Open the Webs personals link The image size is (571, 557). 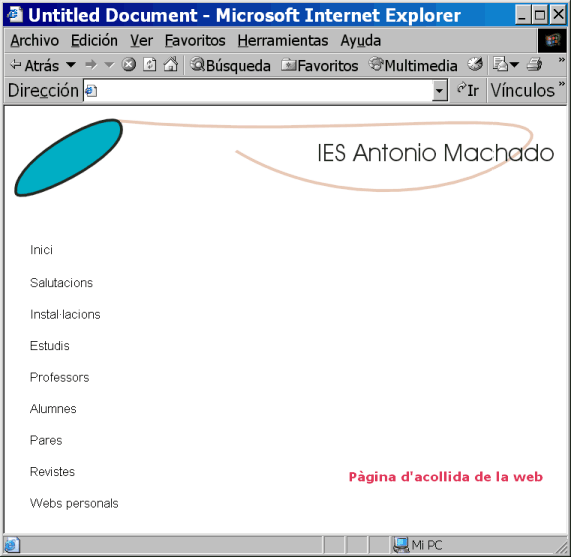(74, 503)
